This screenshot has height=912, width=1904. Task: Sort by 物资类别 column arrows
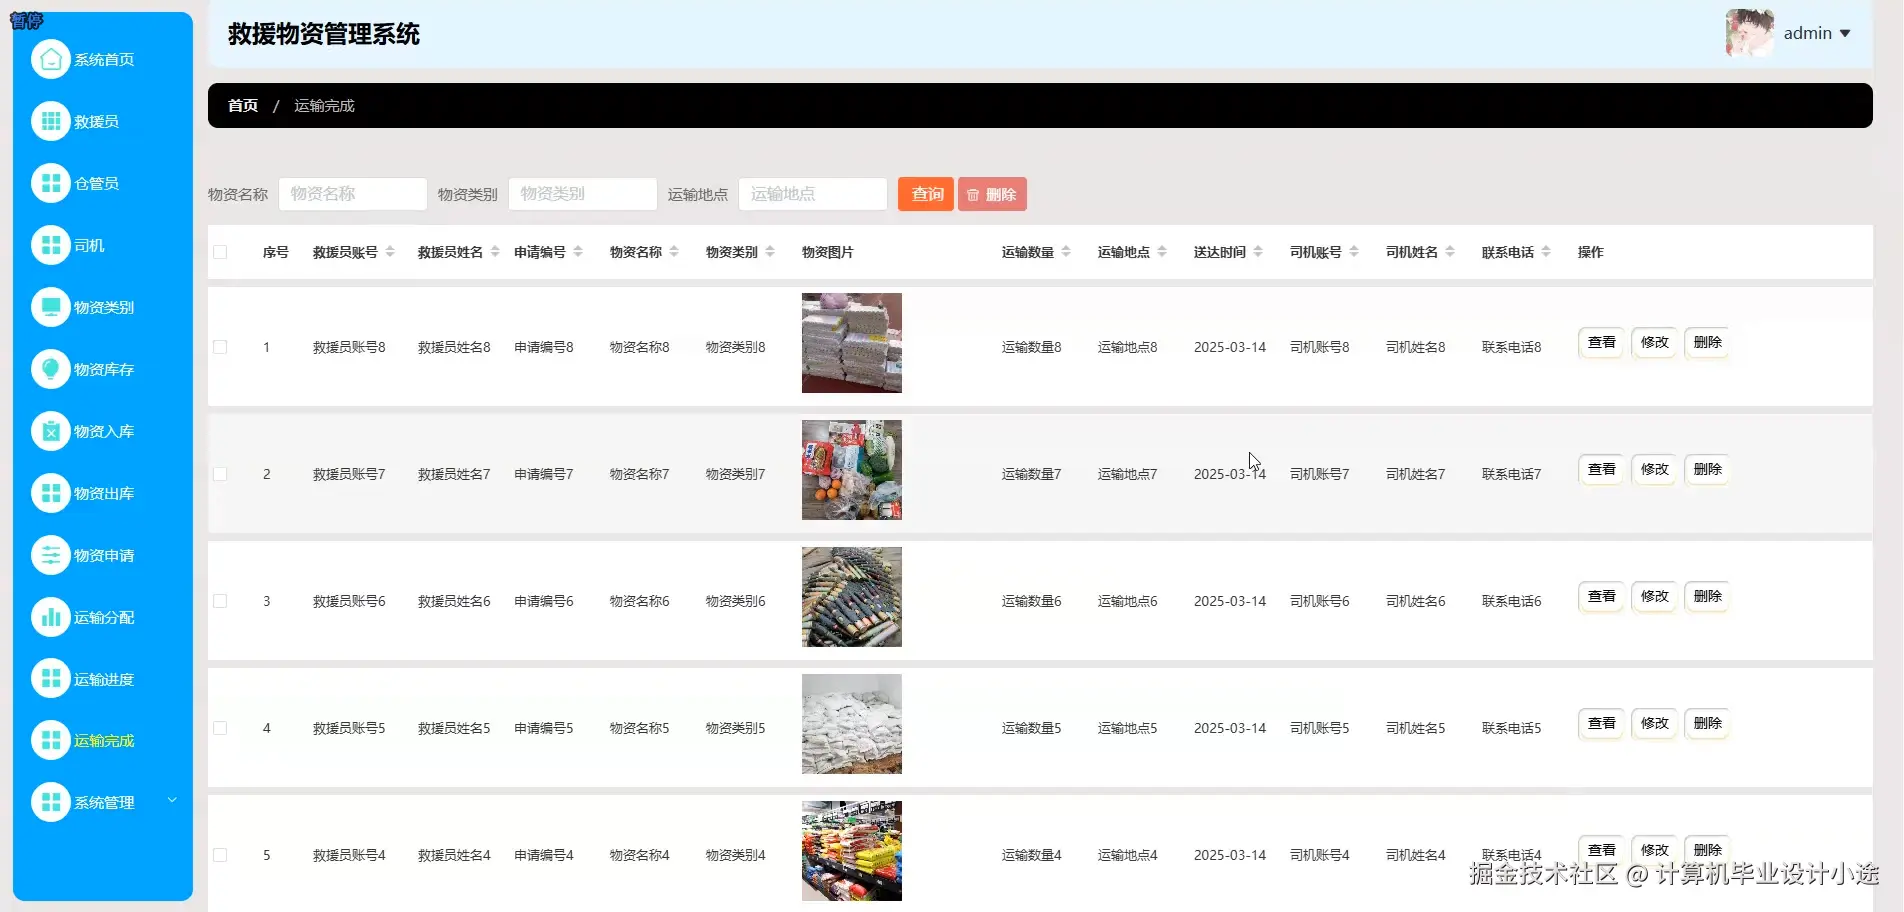[x=770, y=252]
